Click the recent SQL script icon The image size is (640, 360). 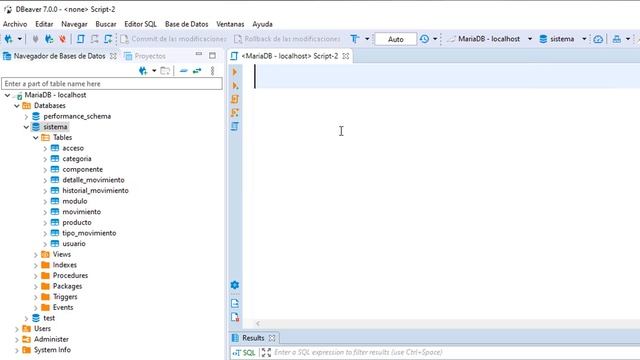point(94,39)
